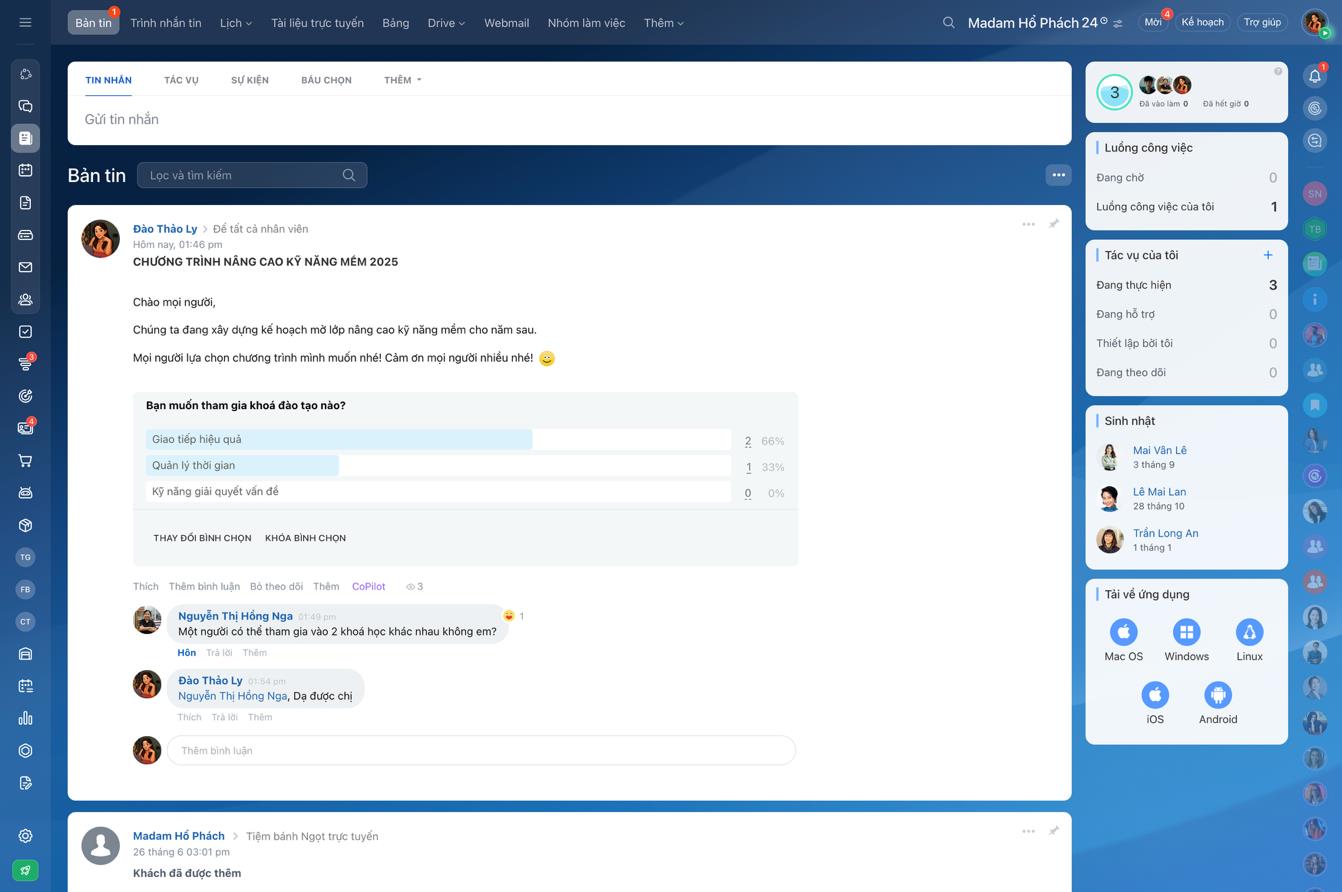
Task: Expand the Lịch dropdown menu
Action: (x=235, y=23)
